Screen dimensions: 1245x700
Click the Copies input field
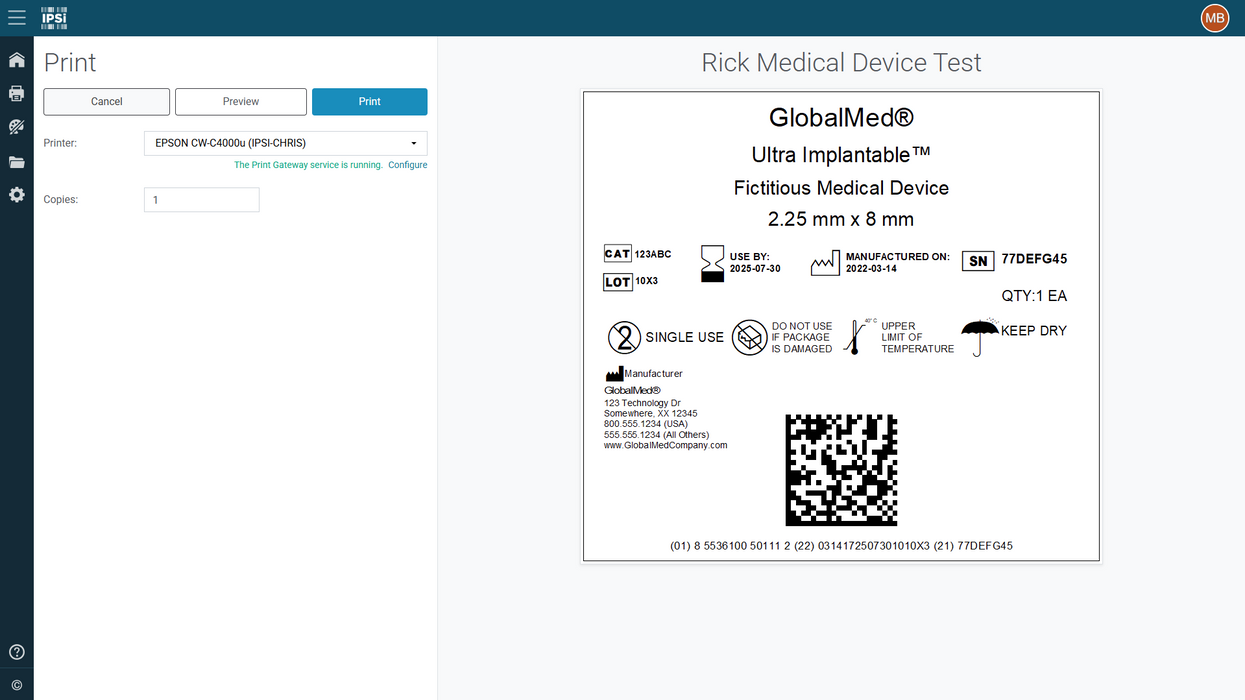pos(202,200)
